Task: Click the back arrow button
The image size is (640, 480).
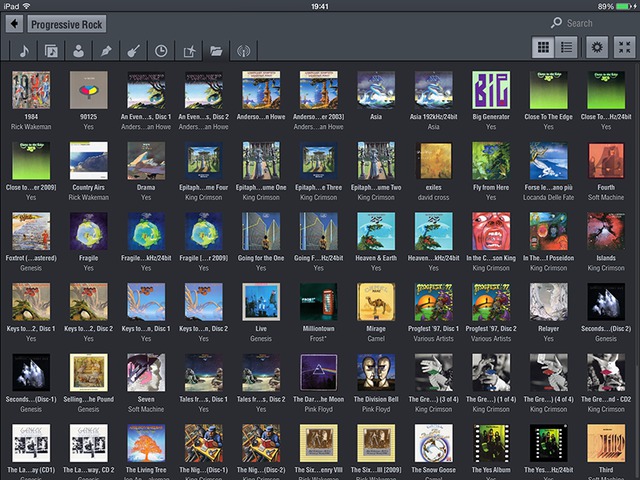Action: (x=14, y=23)
